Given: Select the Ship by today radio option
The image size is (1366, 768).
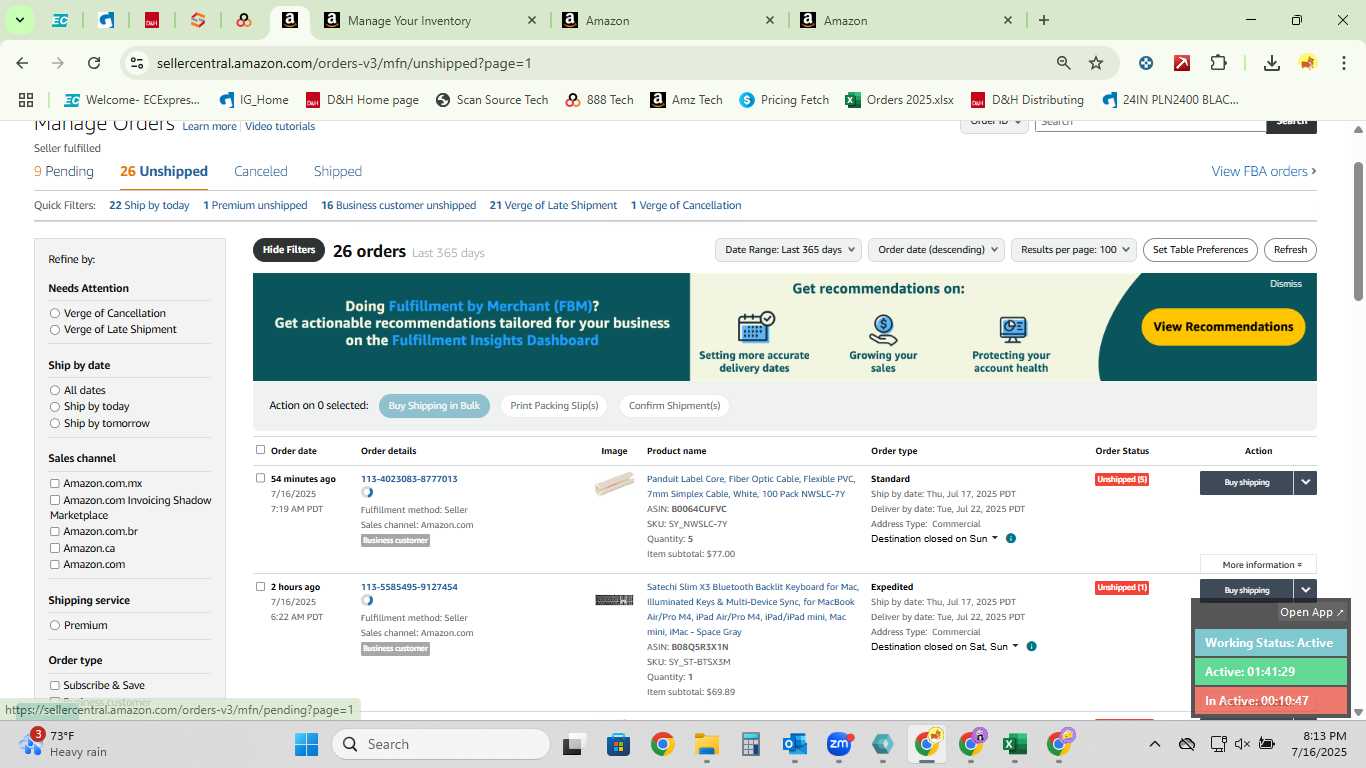Looking at the screenshot, I should point(55,407).
